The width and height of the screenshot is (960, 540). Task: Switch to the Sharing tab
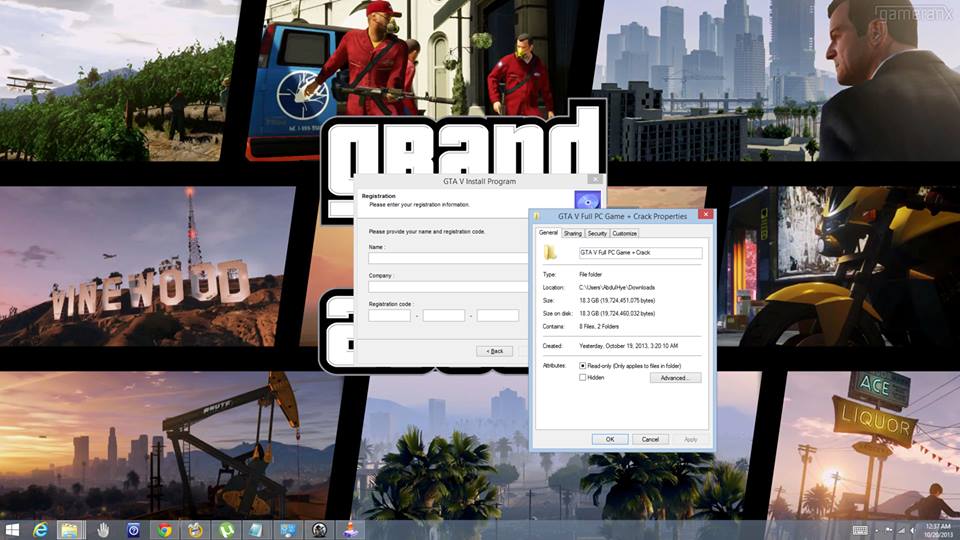(572, 233)
